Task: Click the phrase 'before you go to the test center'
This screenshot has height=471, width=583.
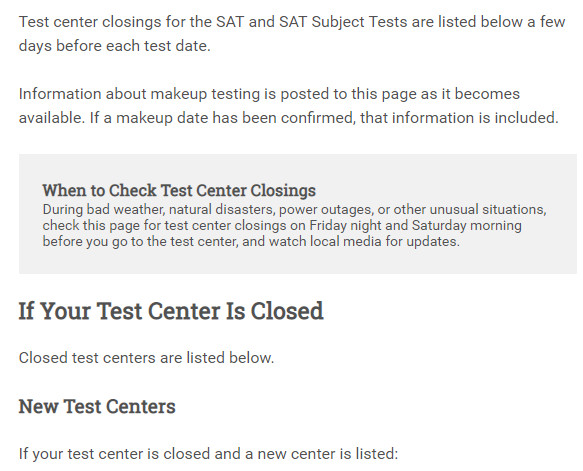Action: [139, 242]
